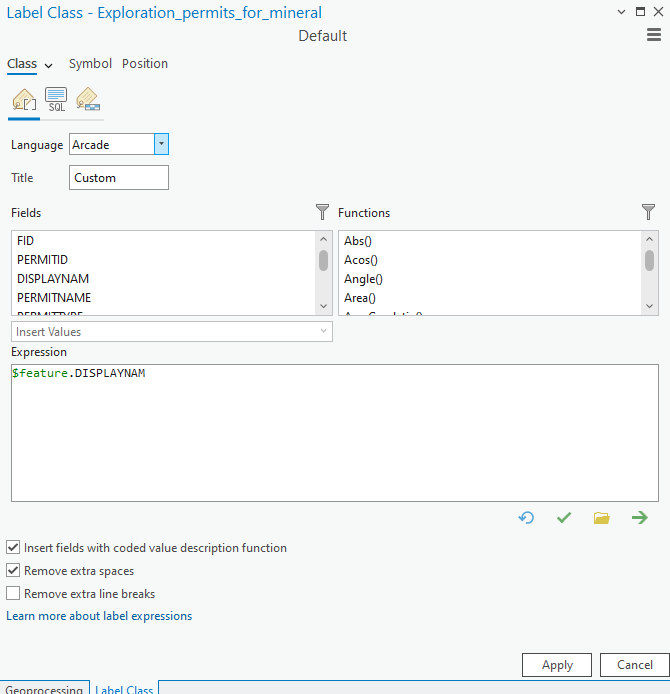
Task: Verify expression with green checkmark
Action: click(564, 517)
